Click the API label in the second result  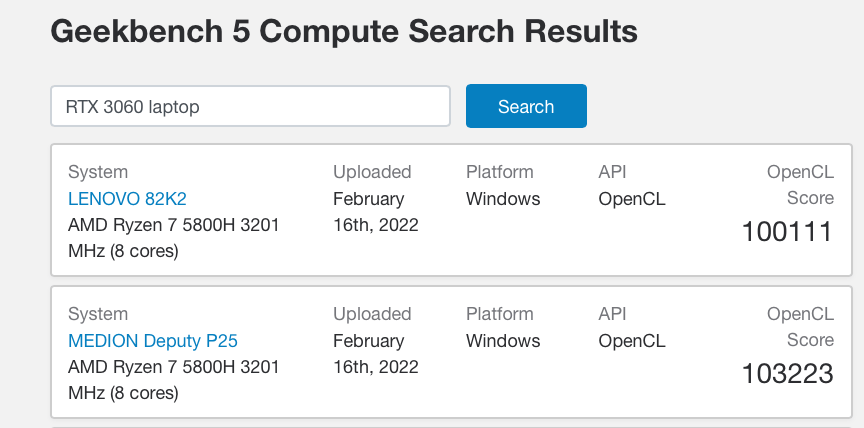[612, 314]
